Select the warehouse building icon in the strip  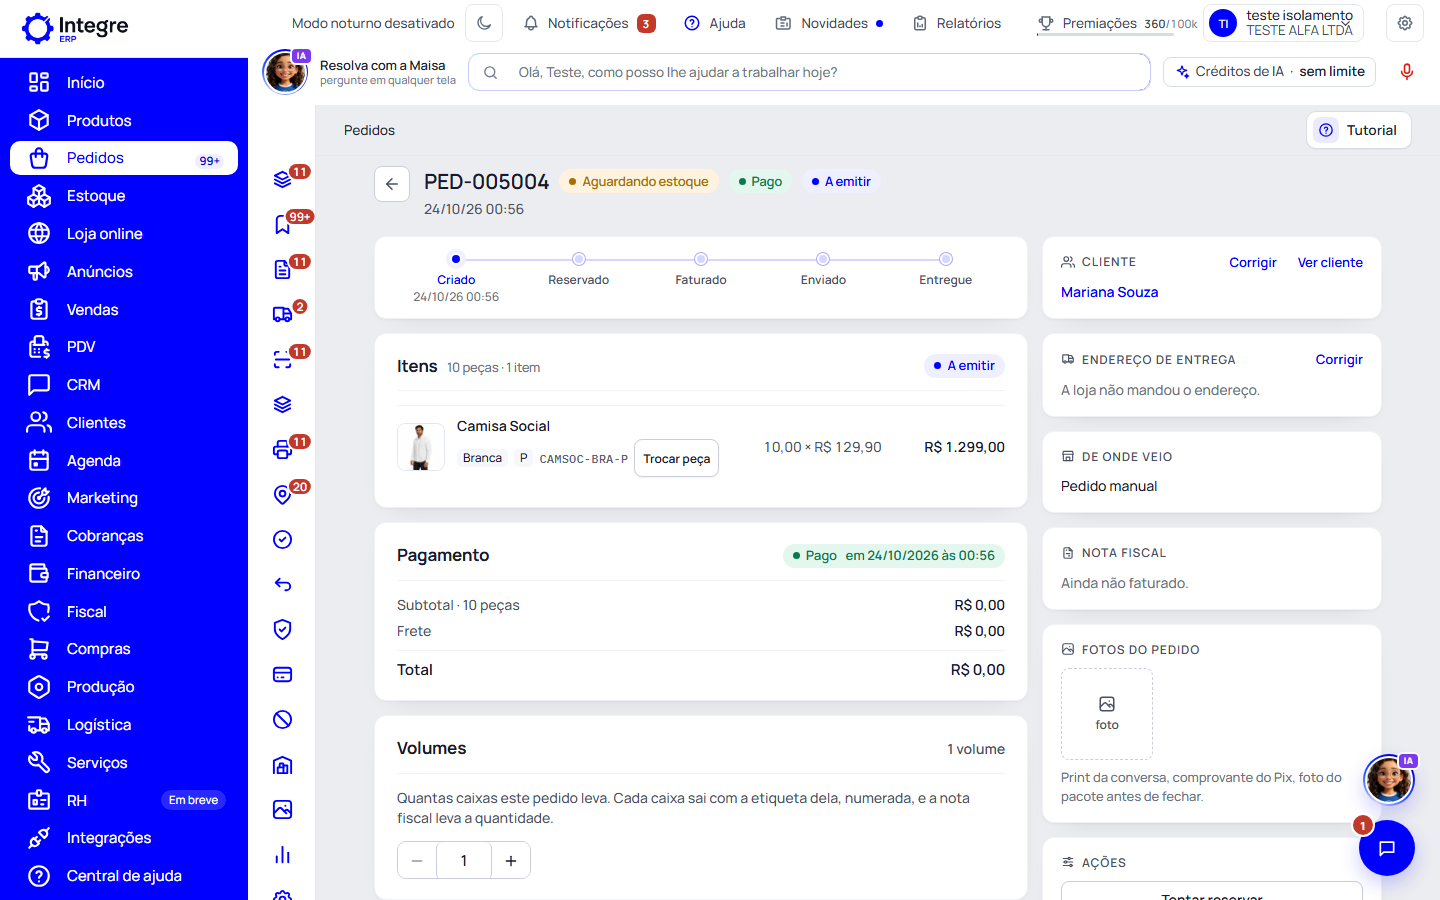point(283,765)
